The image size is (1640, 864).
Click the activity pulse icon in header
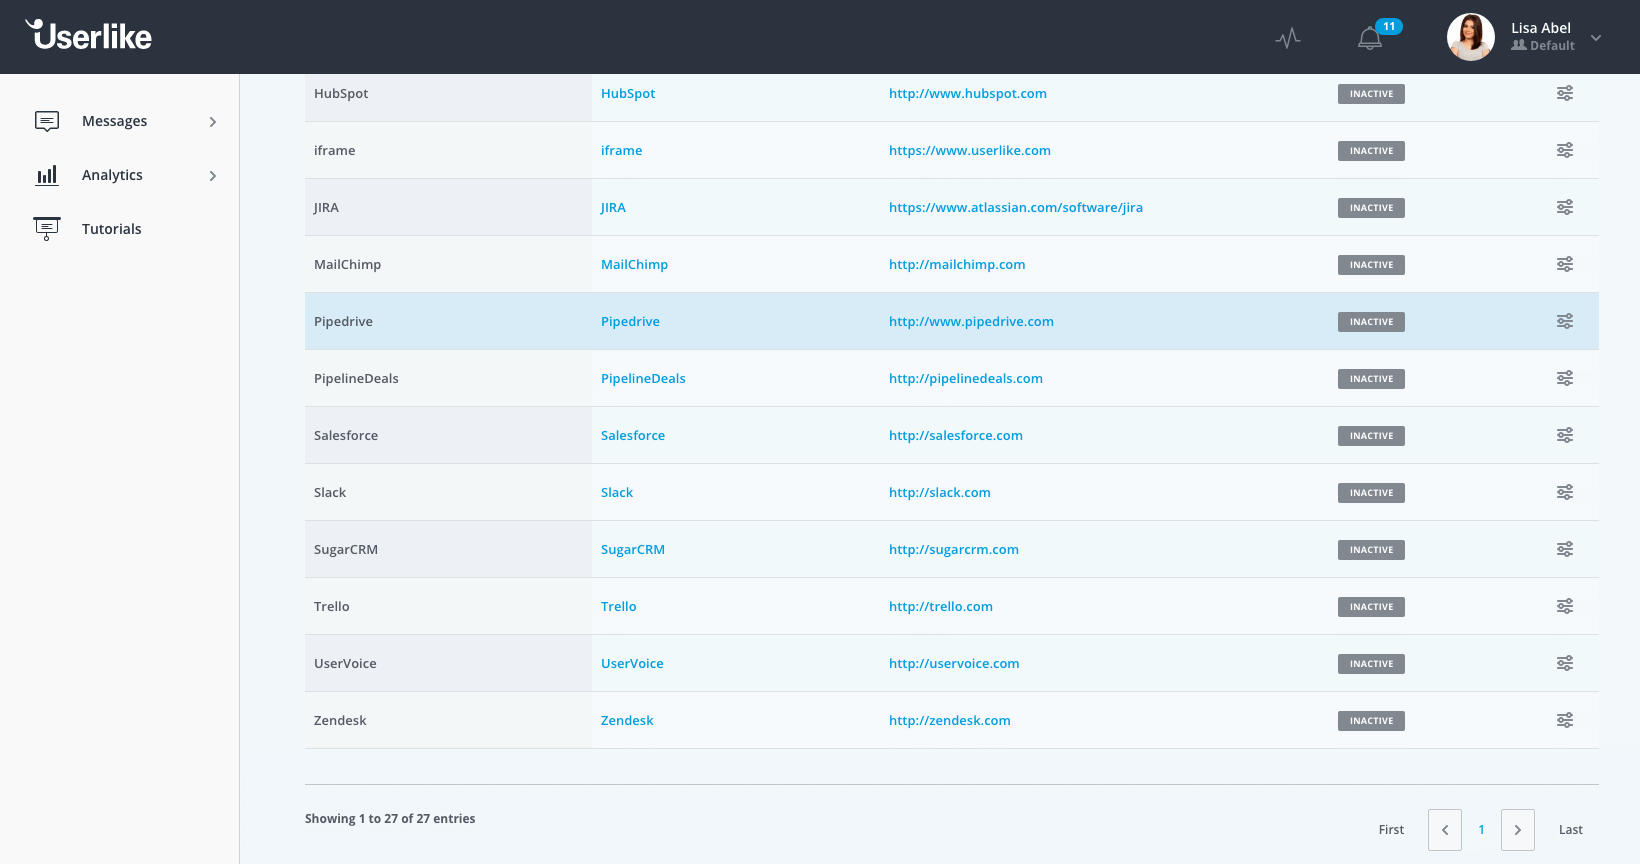pos(1288,38)
